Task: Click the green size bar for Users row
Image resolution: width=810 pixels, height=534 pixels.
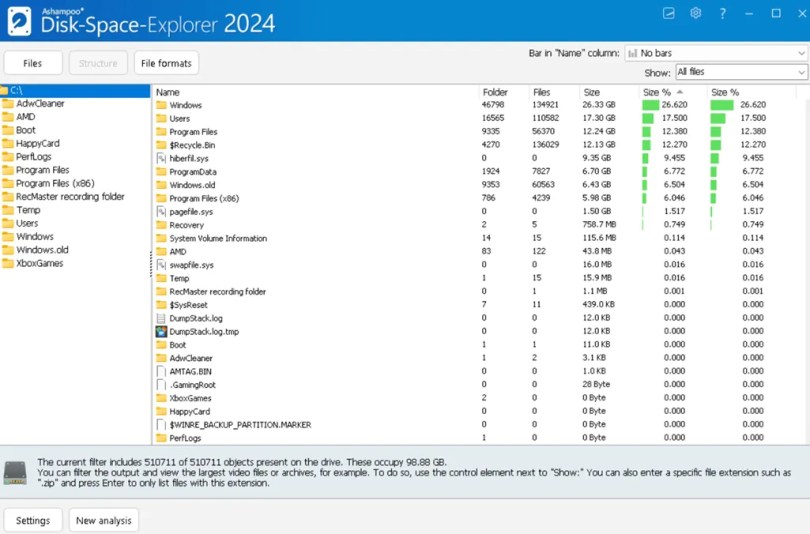Action: 648,118
